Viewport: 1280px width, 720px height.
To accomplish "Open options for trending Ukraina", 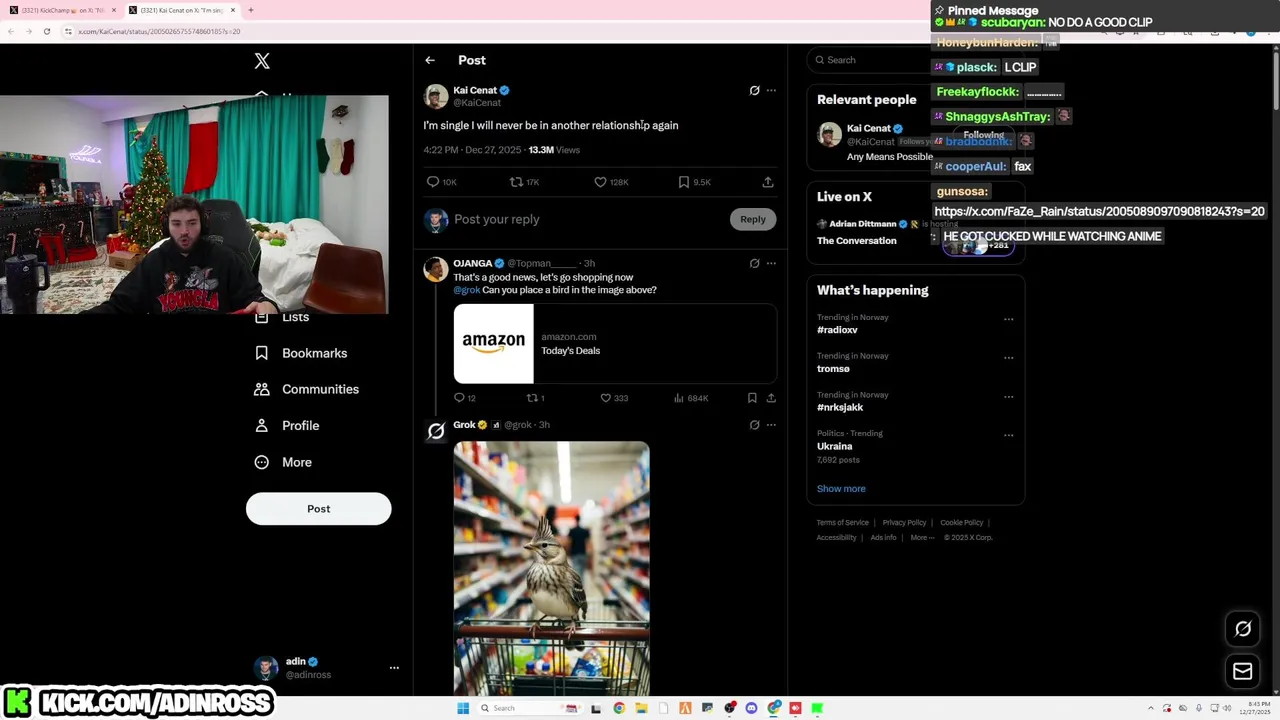I will click(1008, 435).
